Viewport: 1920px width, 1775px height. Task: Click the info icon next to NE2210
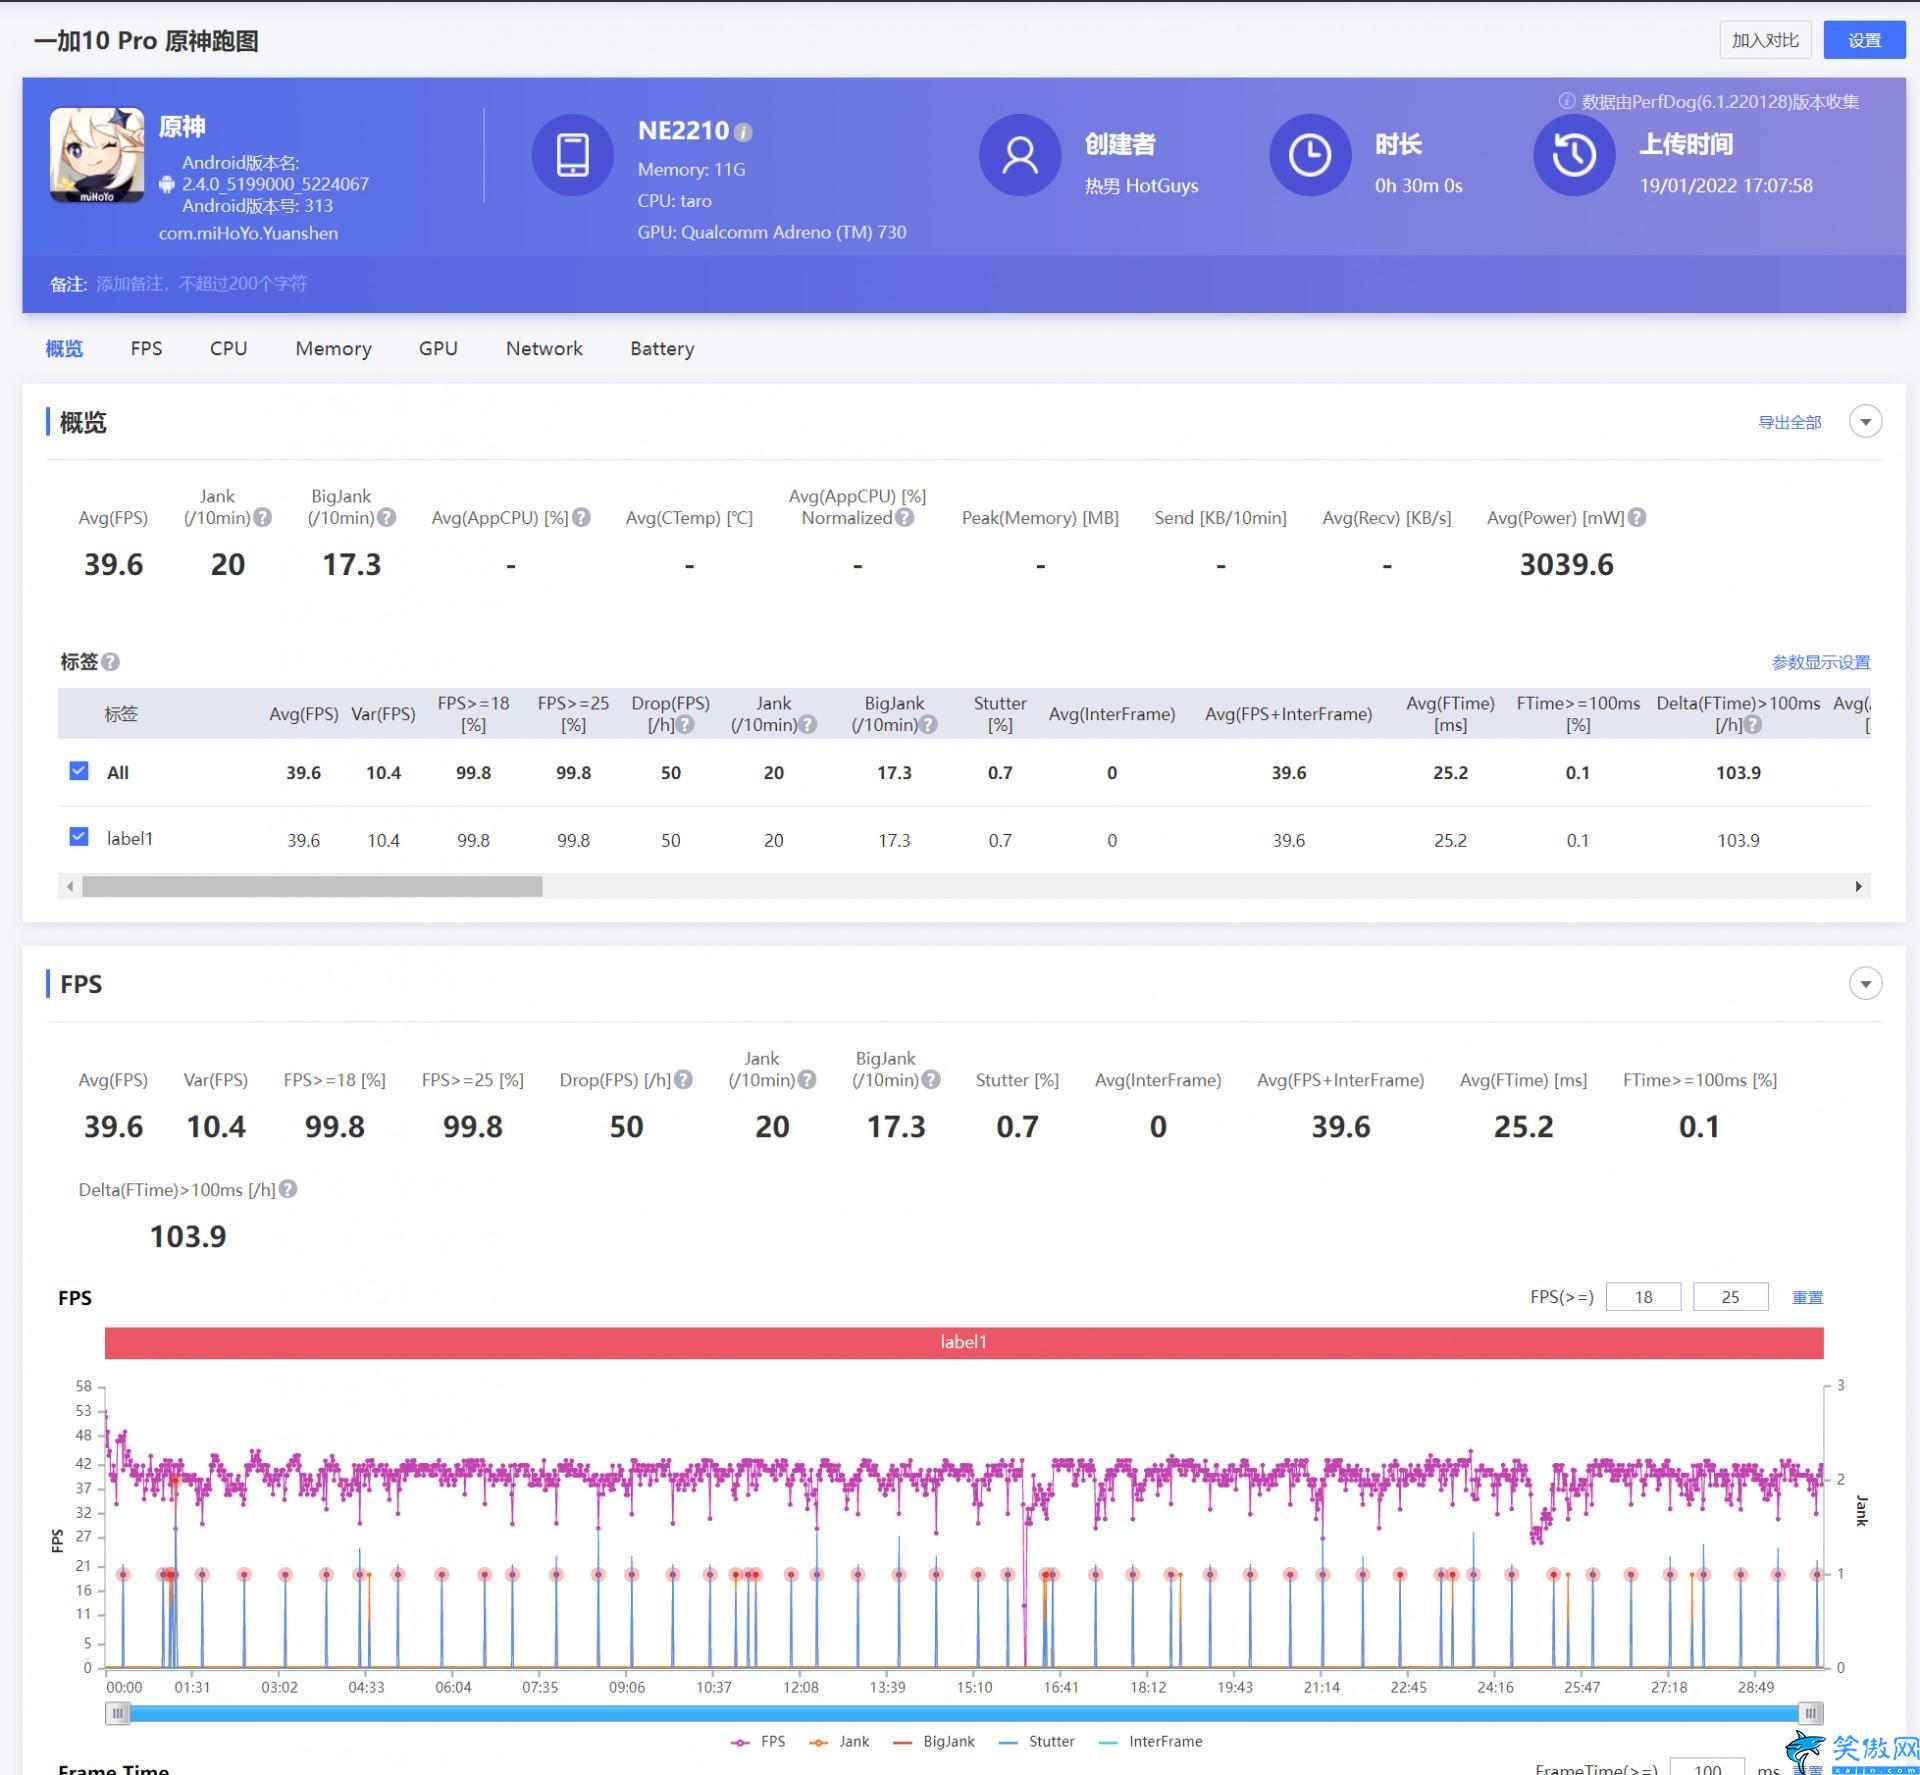pos(743,132)
